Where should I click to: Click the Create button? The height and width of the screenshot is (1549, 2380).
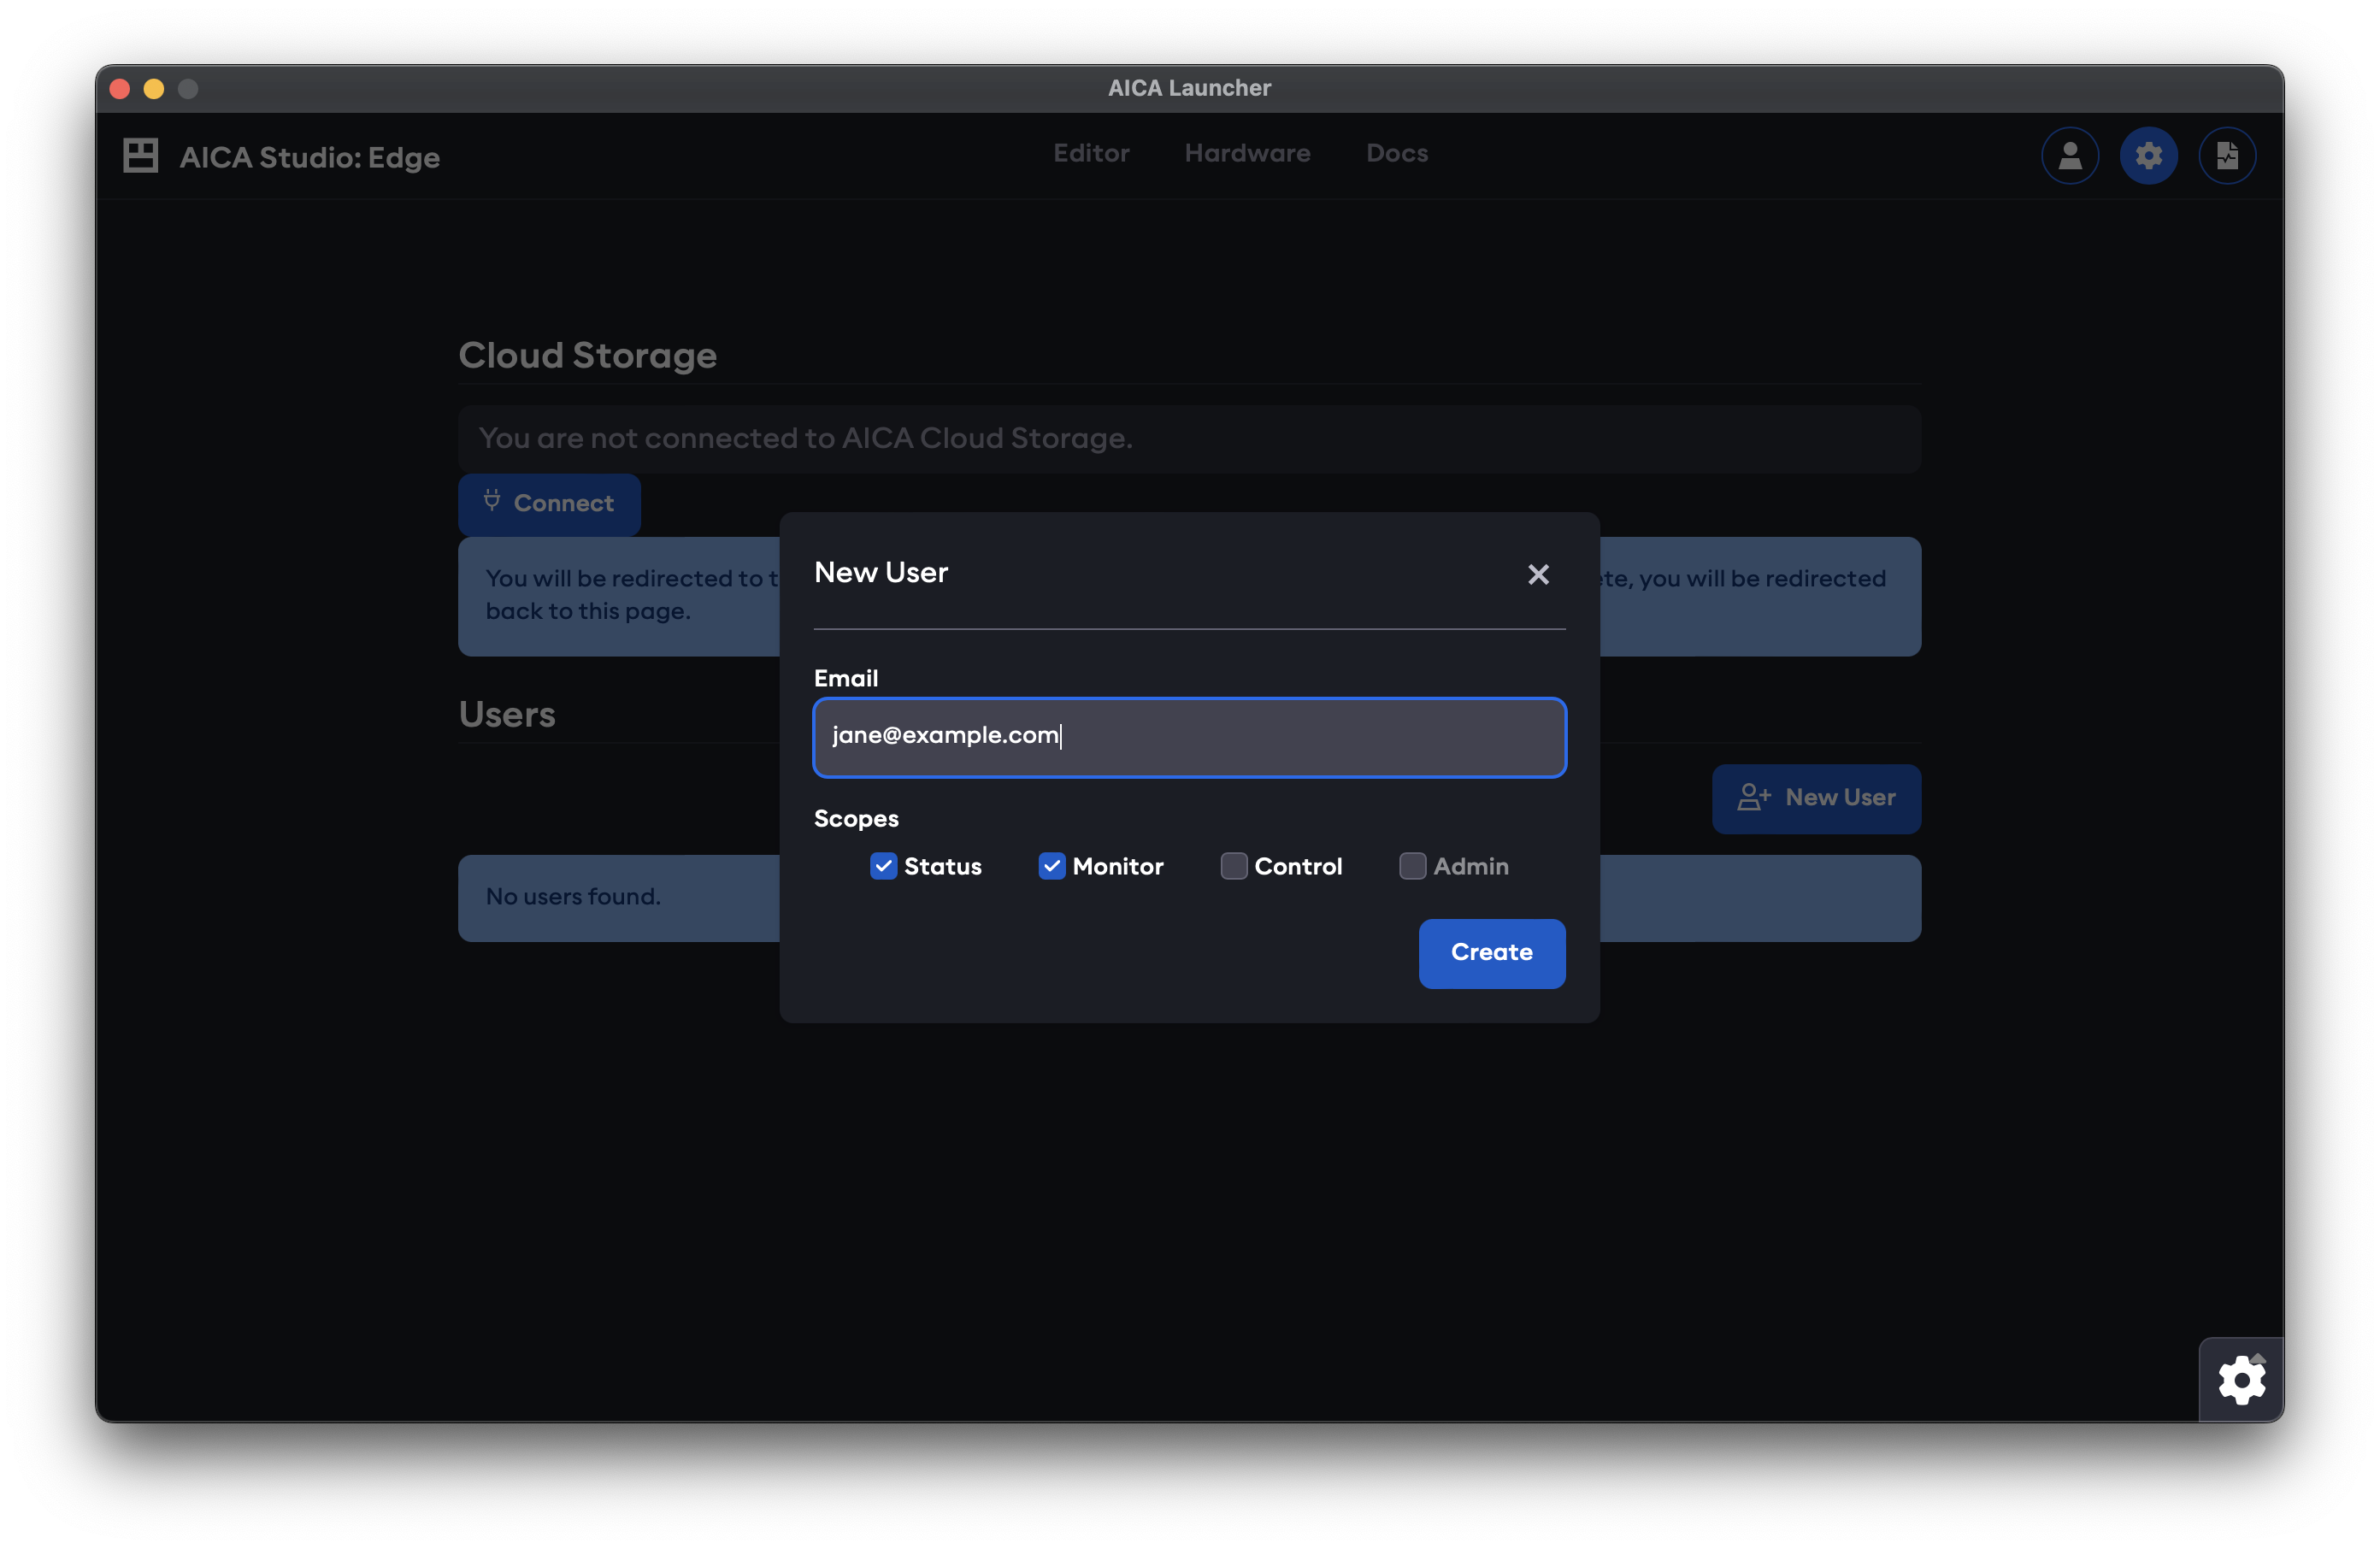tap(1492, 953)
